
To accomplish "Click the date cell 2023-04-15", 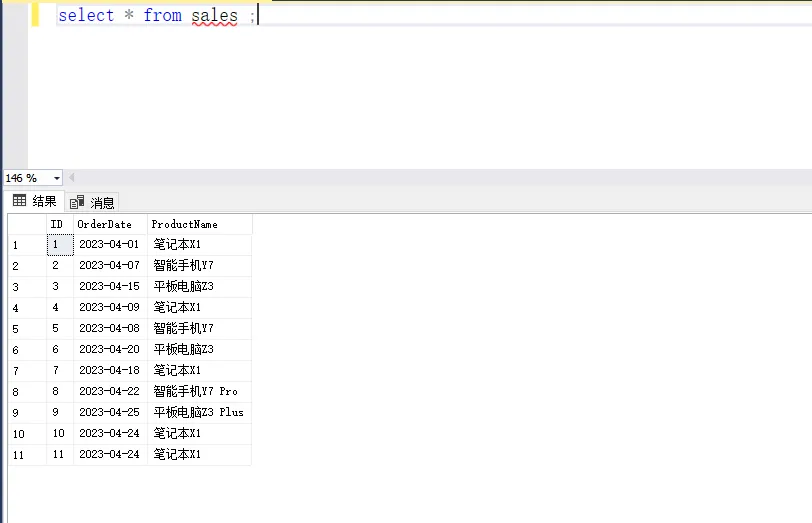I will point(110,286).
